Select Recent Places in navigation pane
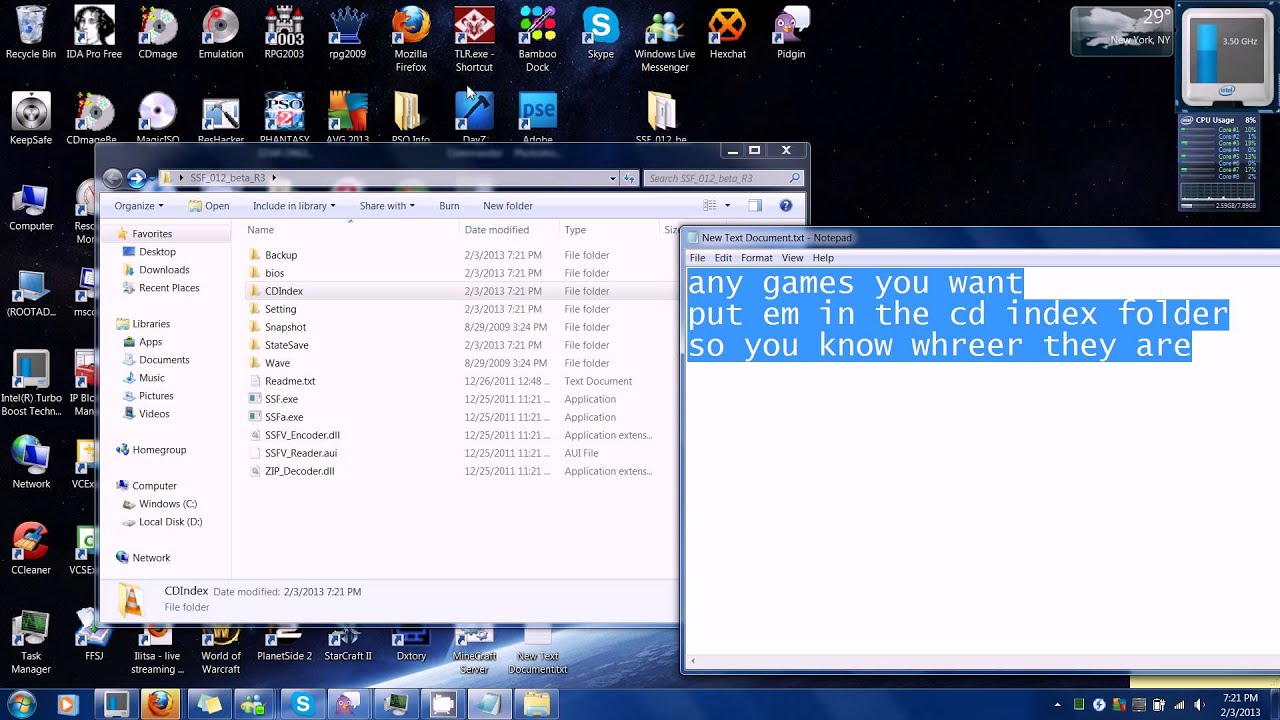 [169, 288]
